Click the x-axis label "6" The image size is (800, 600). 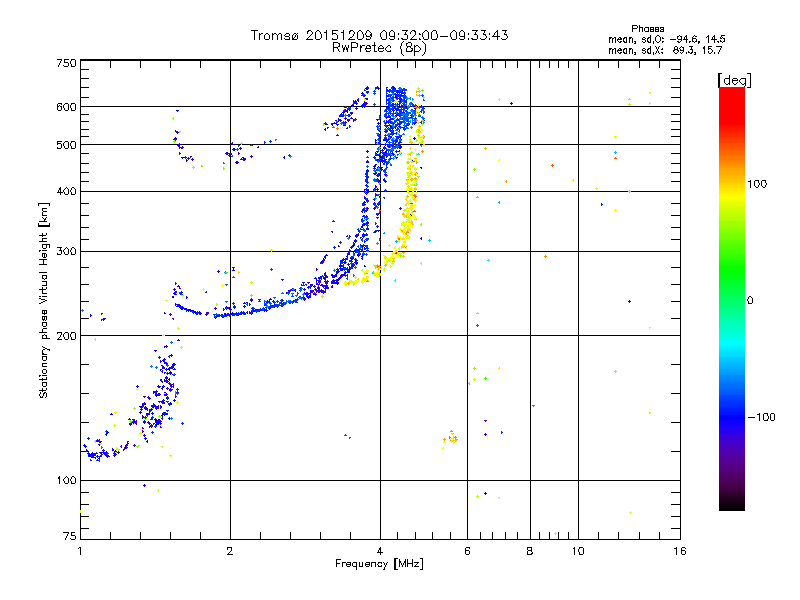point(467,551)
